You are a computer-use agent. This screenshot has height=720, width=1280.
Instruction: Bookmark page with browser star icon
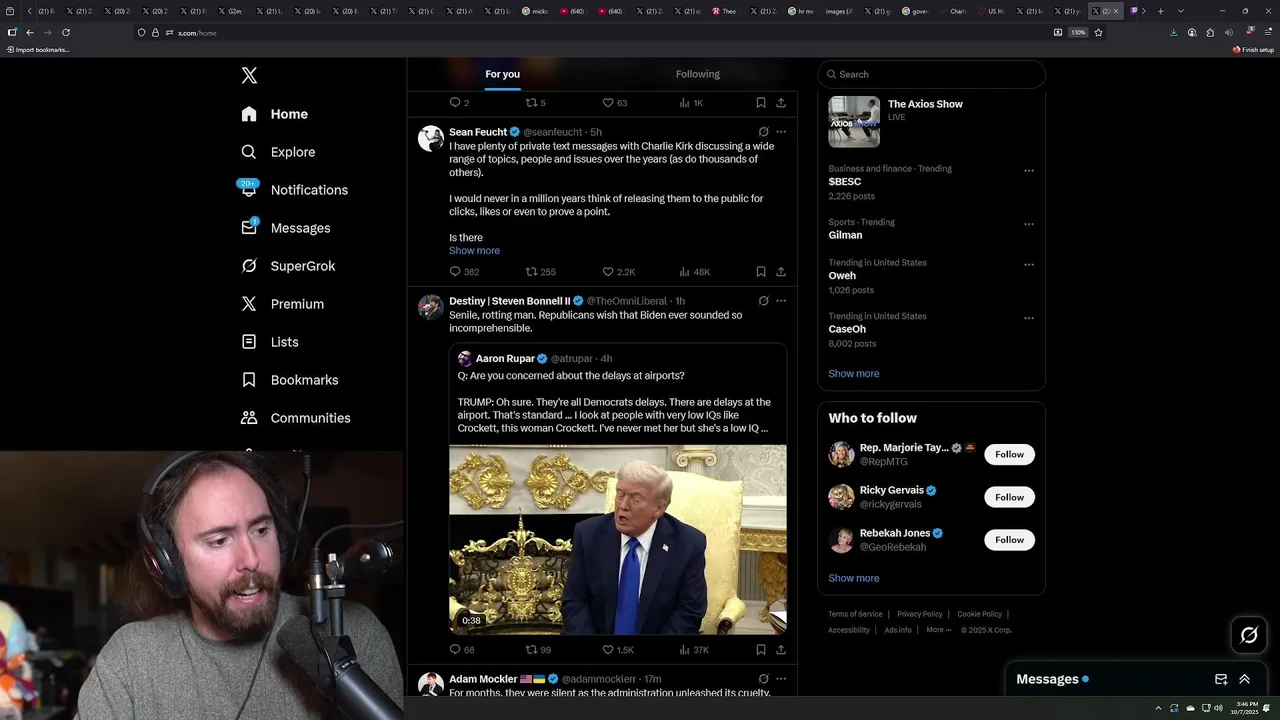pos(1098,32)
